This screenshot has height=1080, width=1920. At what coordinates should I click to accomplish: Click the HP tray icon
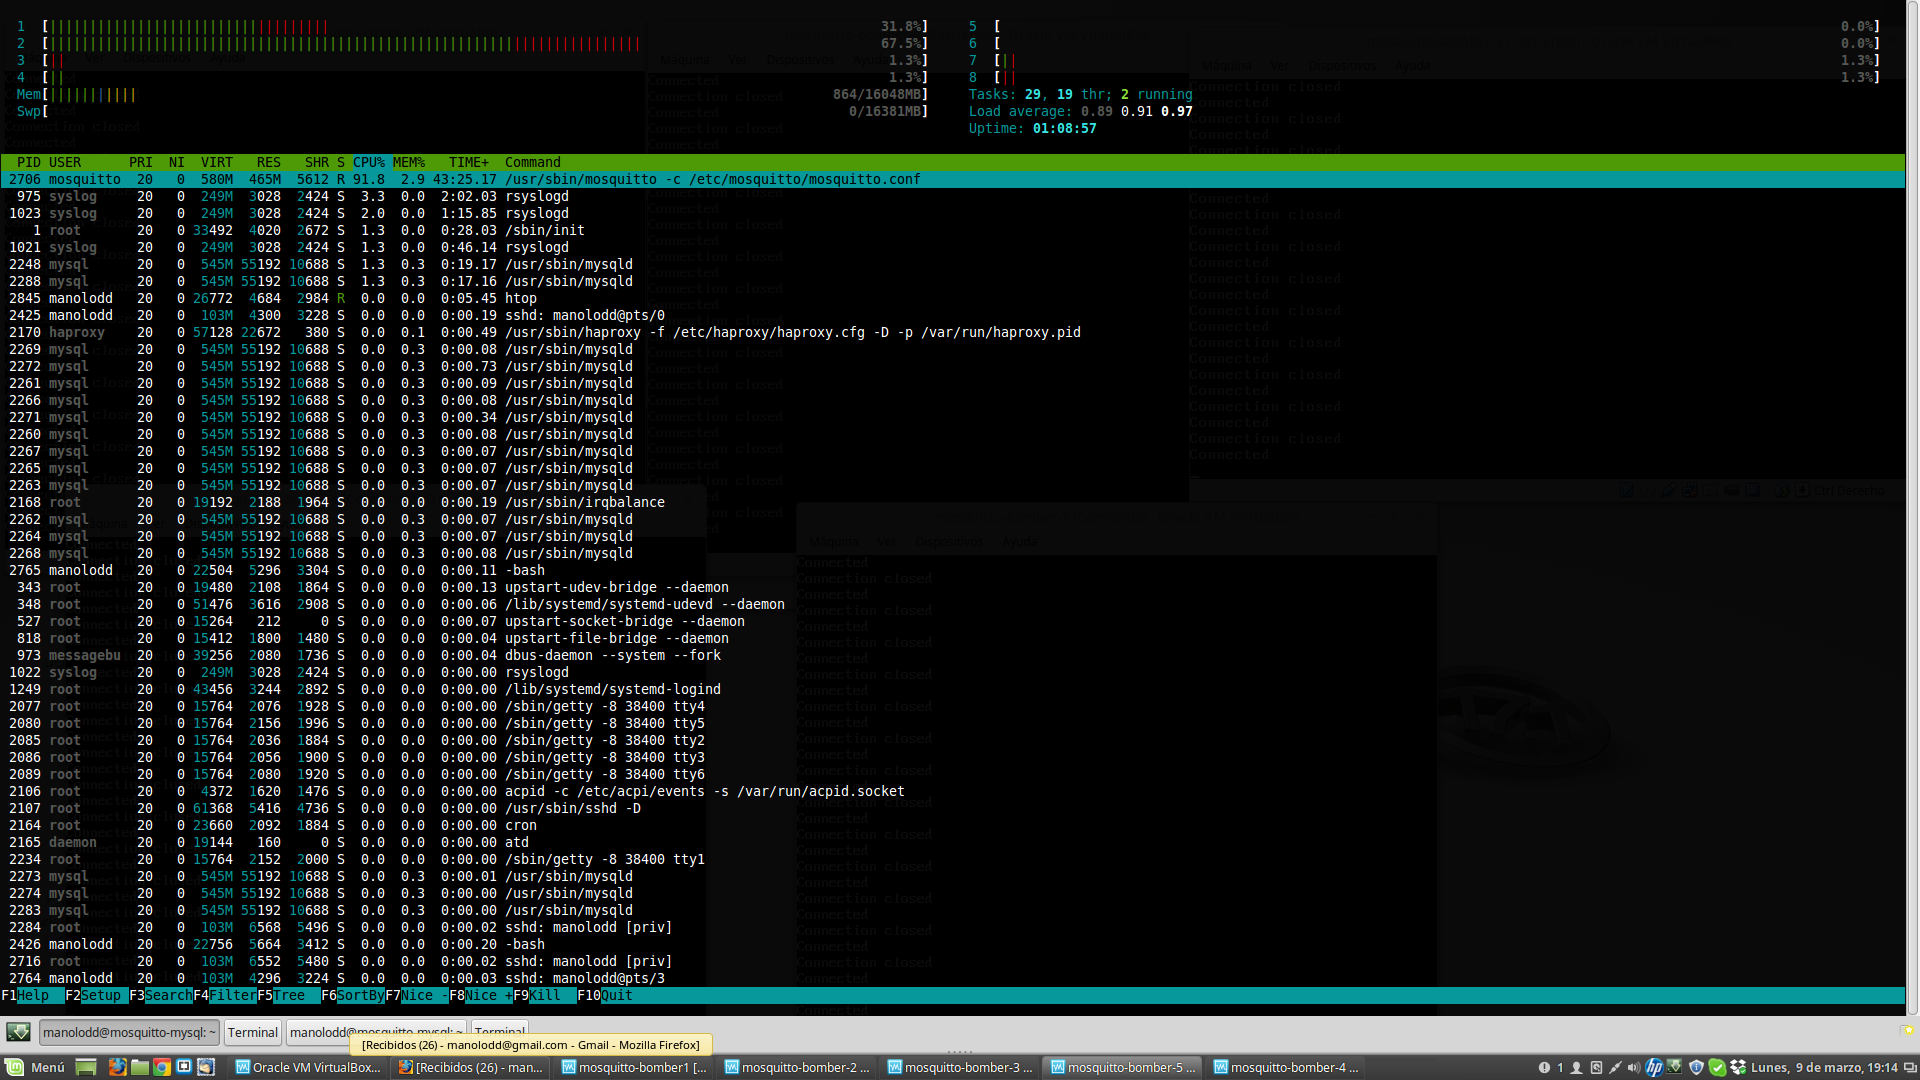pyautogui.click(x=1654, y=1067)
